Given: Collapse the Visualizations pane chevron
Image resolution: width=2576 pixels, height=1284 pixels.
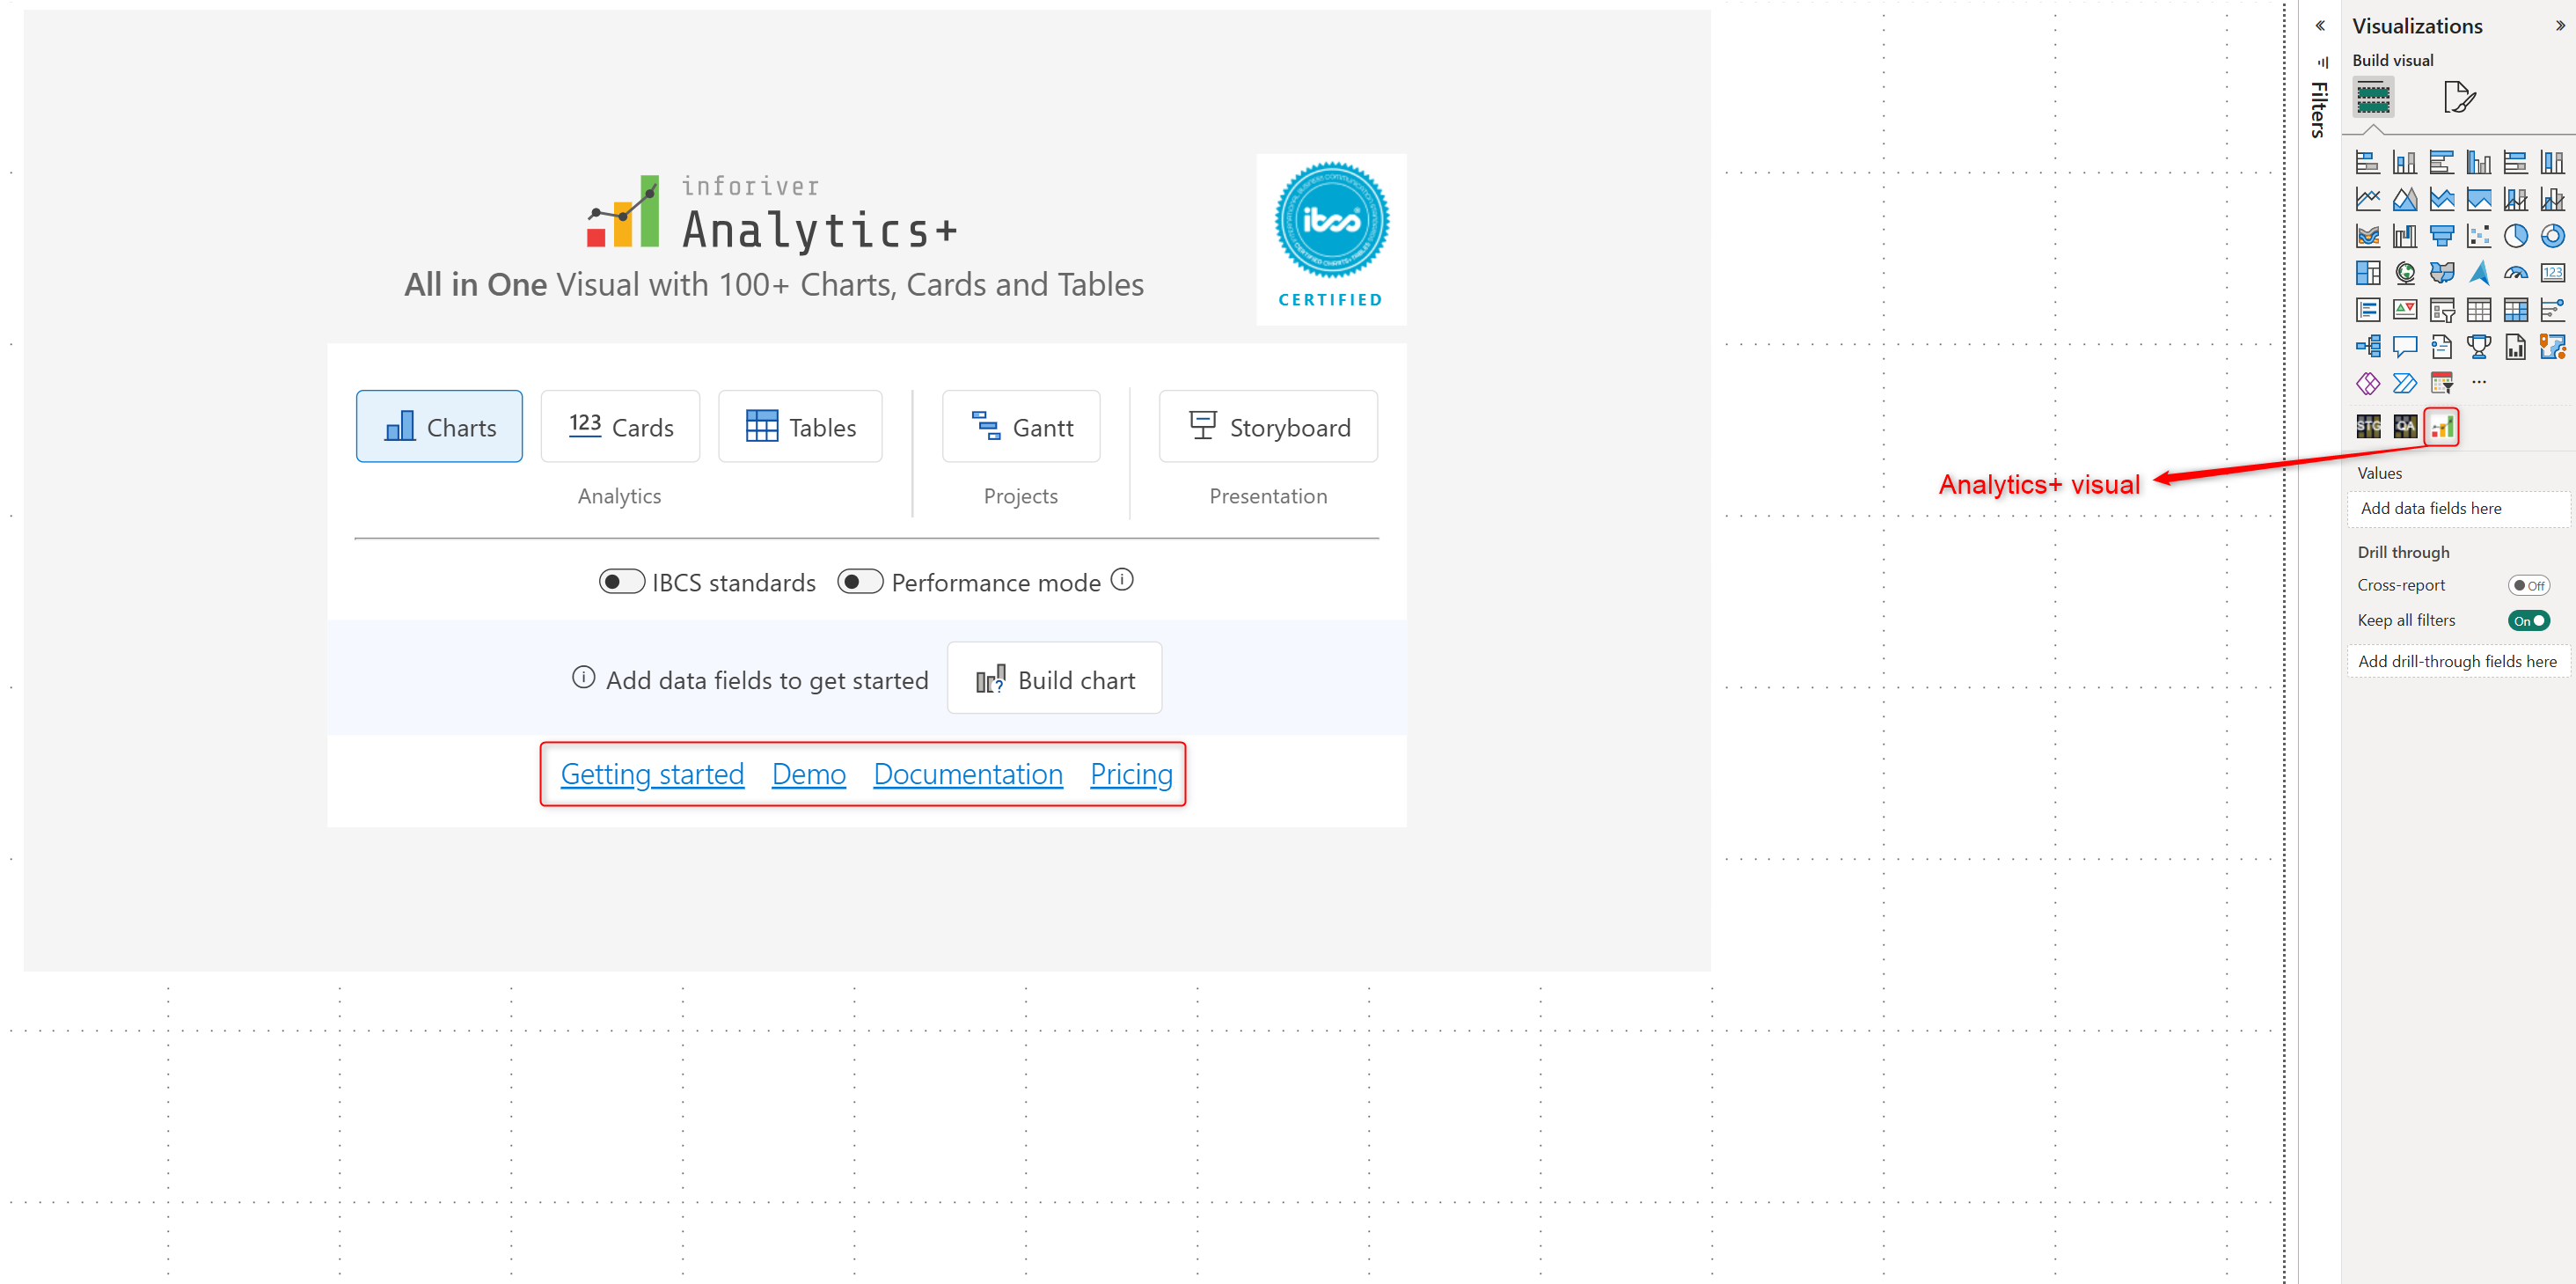Looking at the screenshot, I should (x=2559, y=26).
